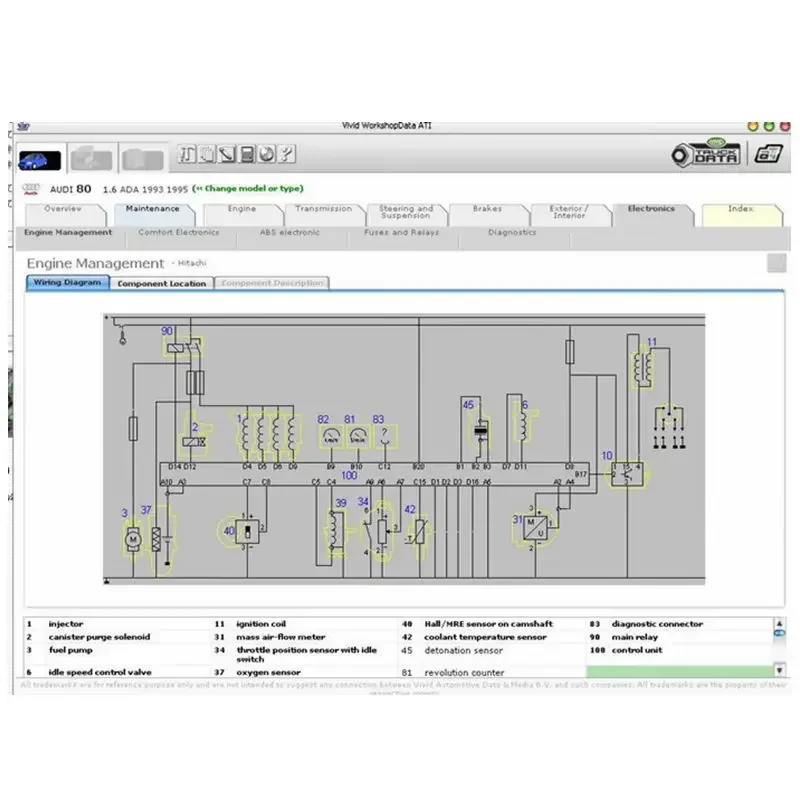This screenshot has height=800, width=800.
Task: Open the Maintenance tab
Action: point(153,209)
